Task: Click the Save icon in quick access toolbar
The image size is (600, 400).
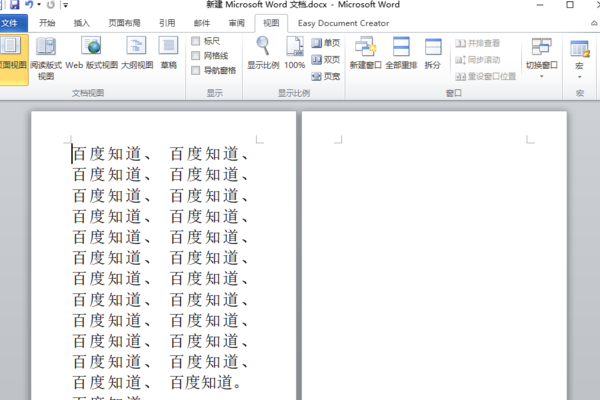Action: coord(14,5)
